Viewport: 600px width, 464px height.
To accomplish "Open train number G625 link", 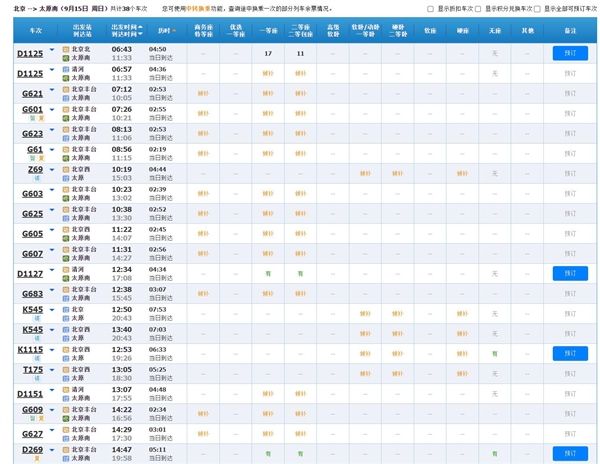I will (x=33, y=213).
